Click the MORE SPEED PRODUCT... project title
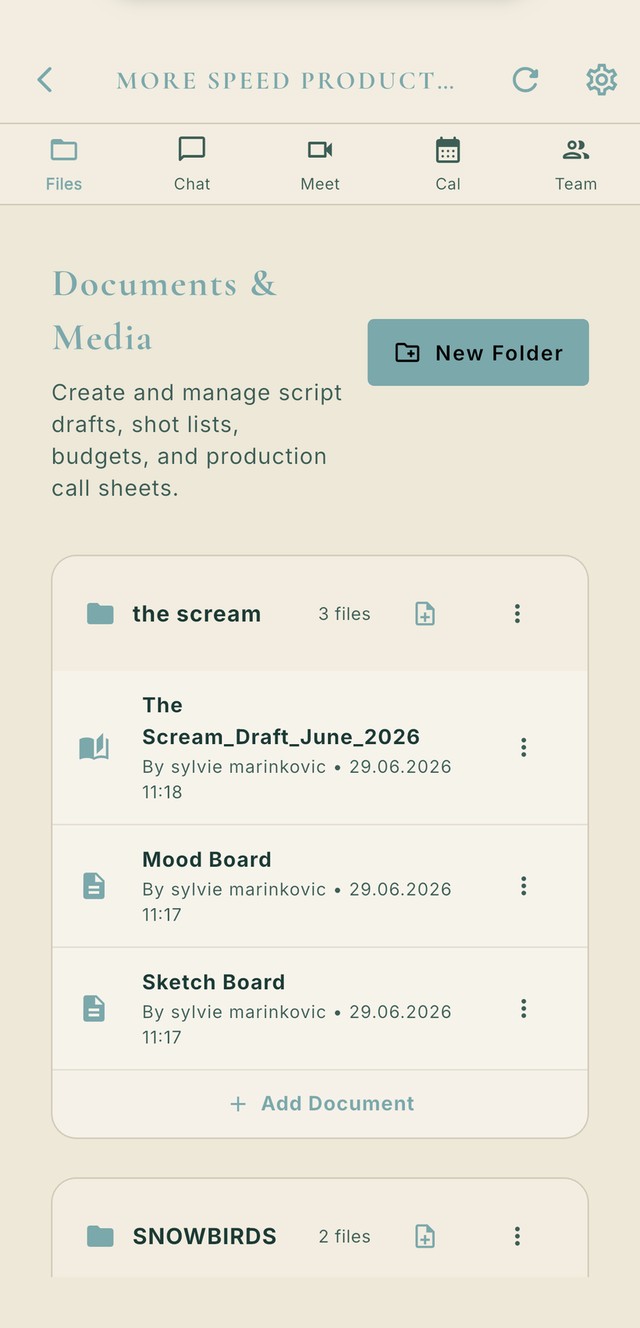 click(x=286, y=81)
